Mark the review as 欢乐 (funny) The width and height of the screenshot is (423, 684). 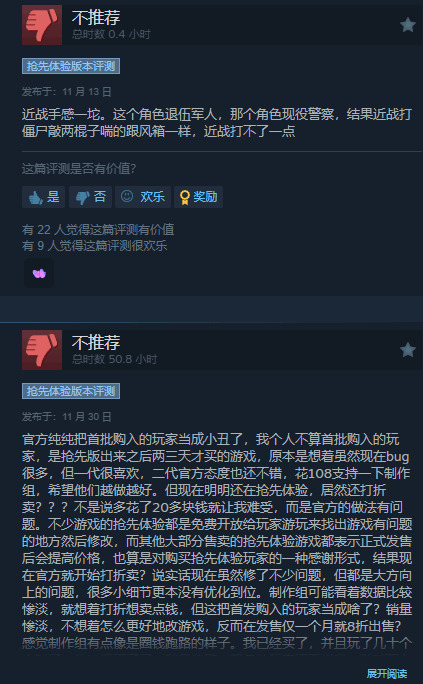click(x=143, y=197)
